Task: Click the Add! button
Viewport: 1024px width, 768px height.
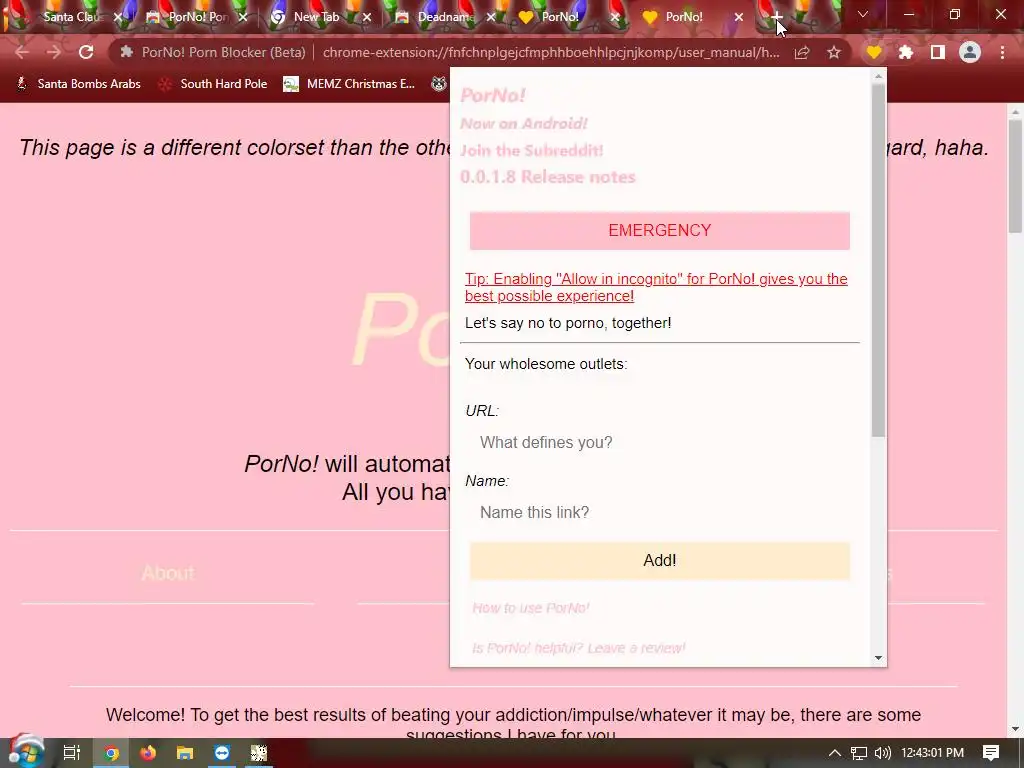Action: tap(660, 560)
